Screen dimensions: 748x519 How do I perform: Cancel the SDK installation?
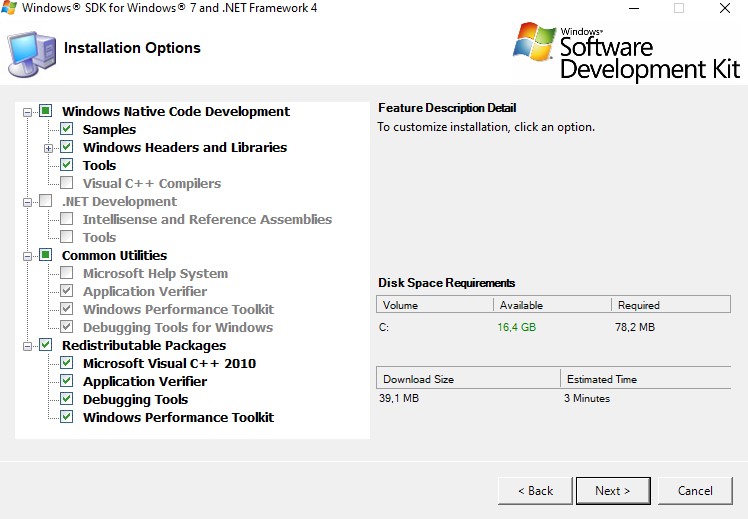click(x=695, y=491)
